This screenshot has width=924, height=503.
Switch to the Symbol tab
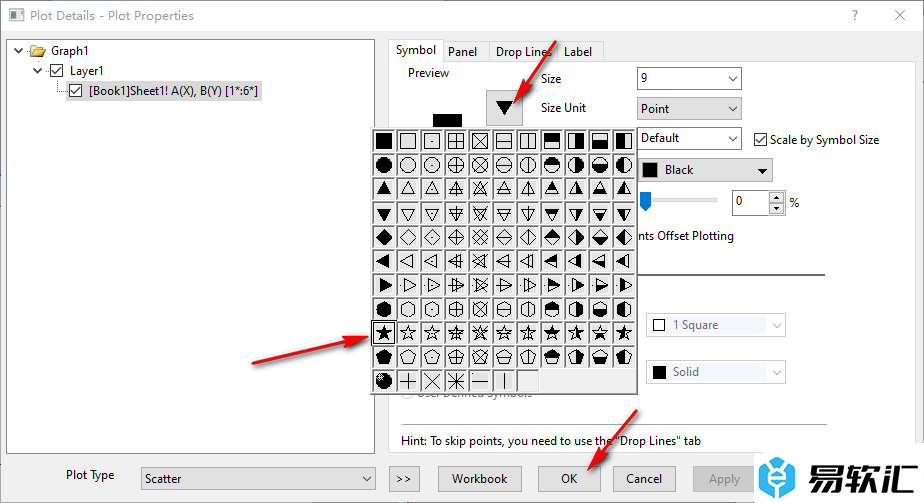click(x=415, y=51)
